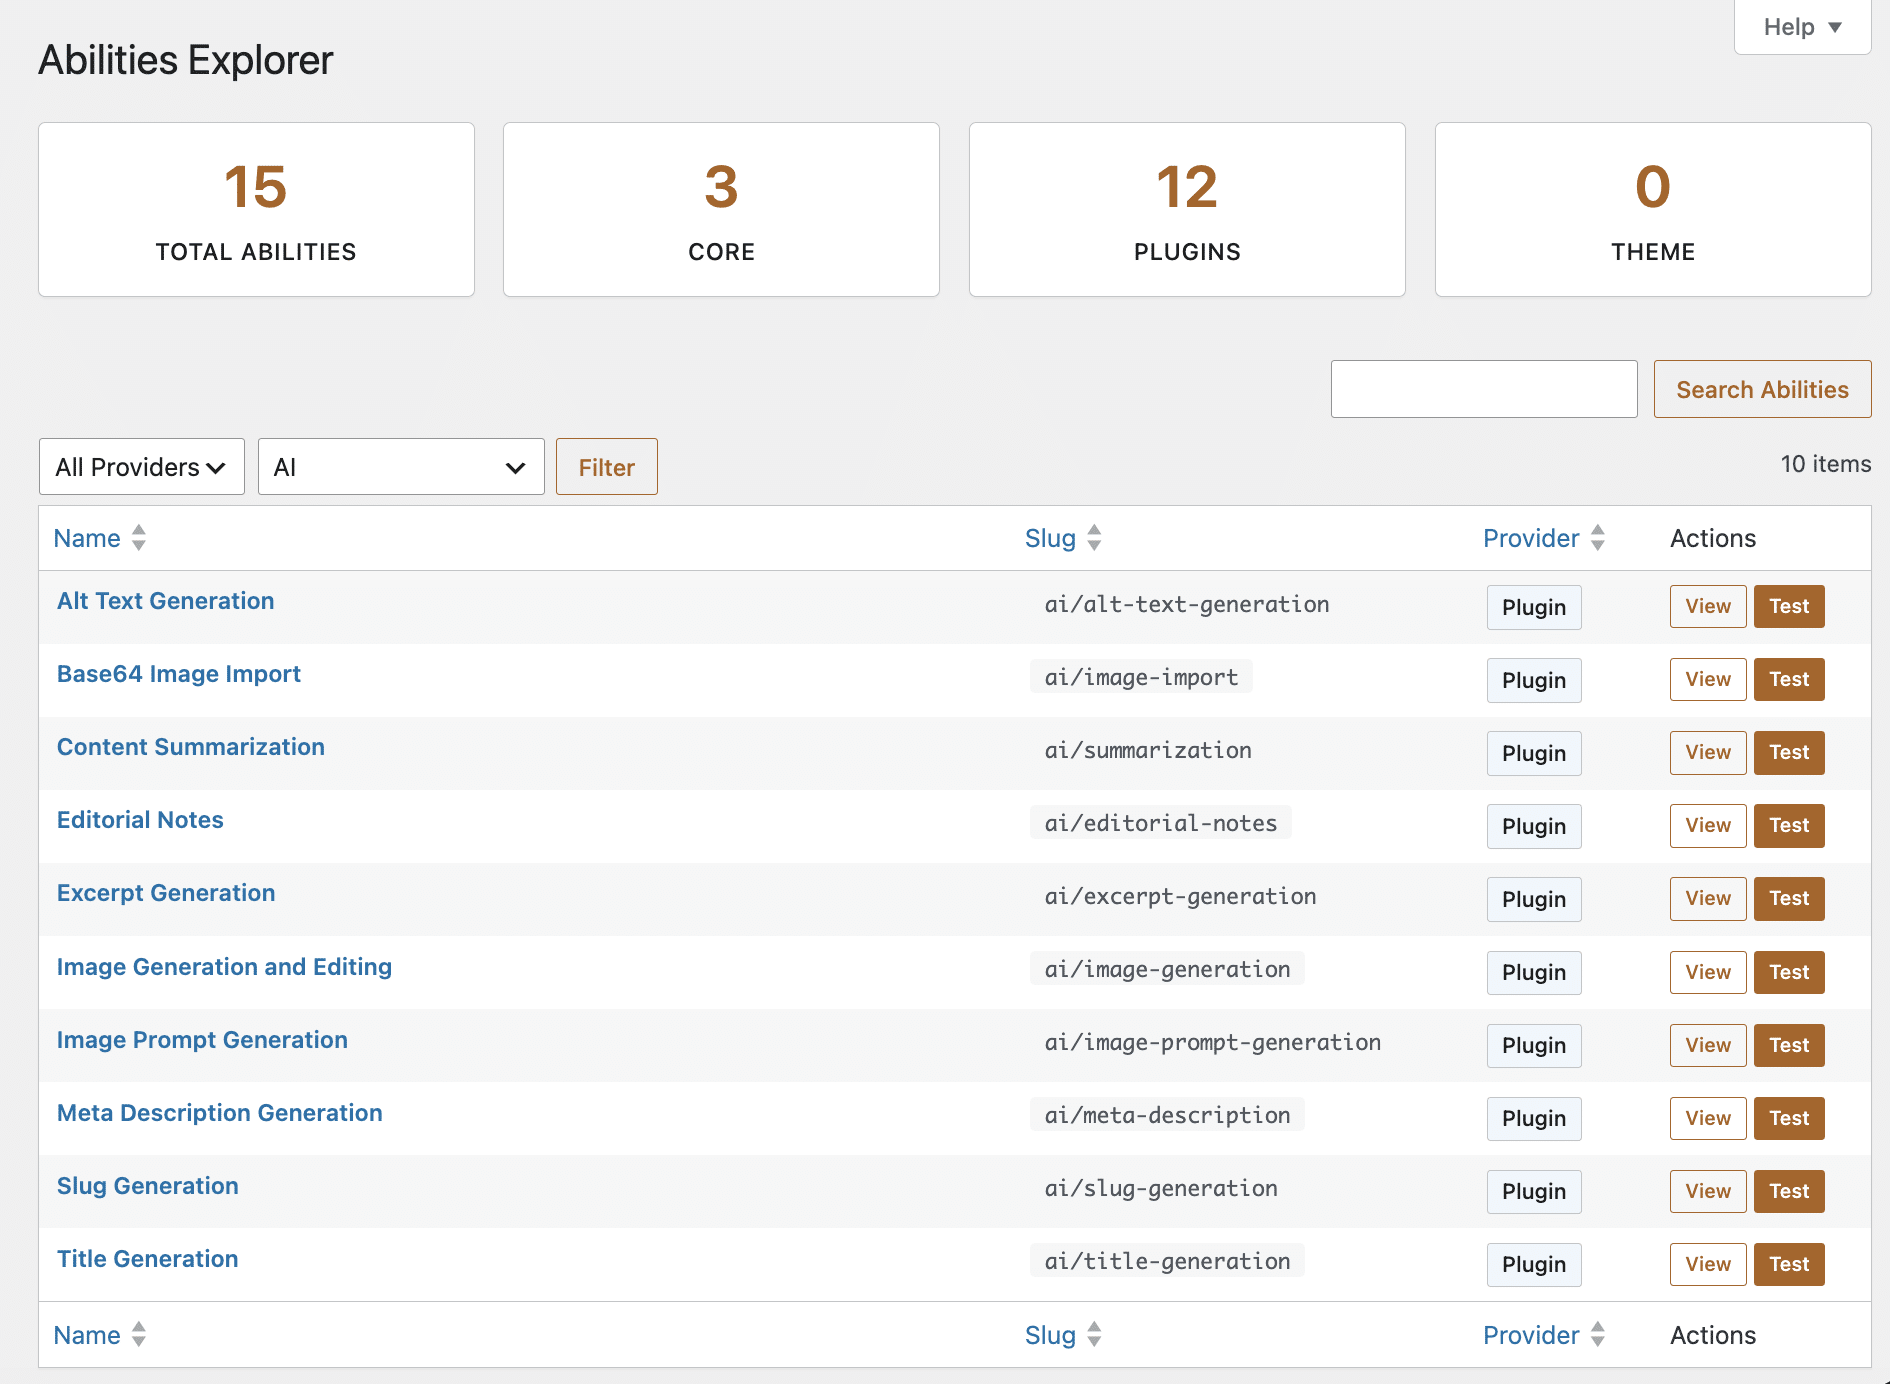The image size is (1890, 1384).
Task: Click the ai/summarization slug
Action: (1148, 750)
